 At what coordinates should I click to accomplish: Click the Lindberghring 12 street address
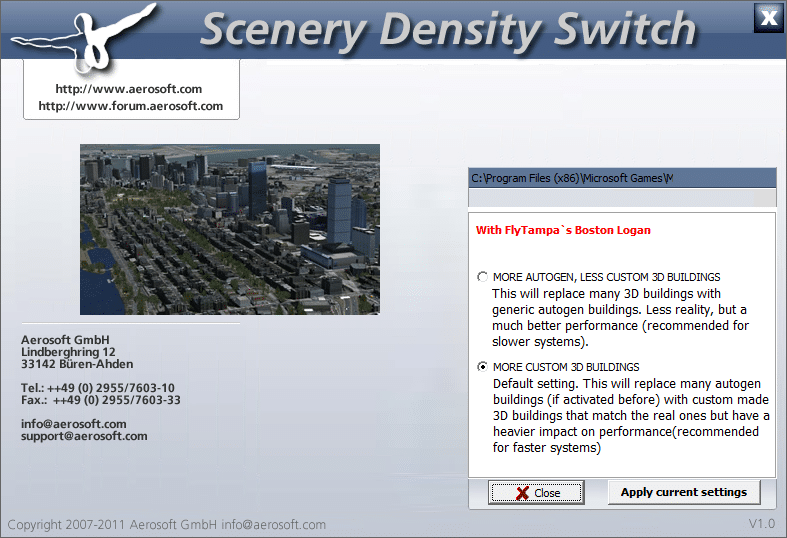click(68, 352)
